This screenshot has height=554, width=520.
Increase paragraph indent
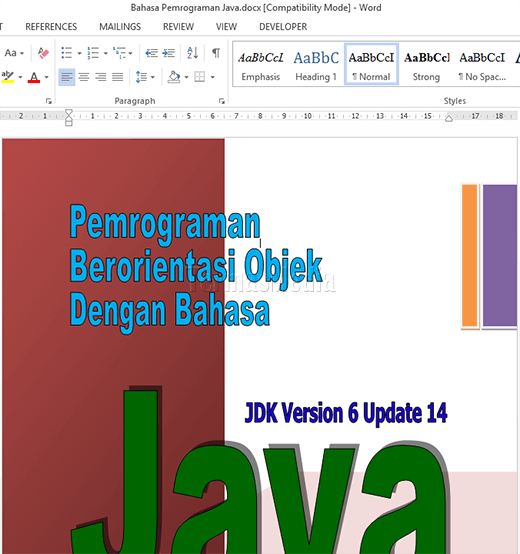pyautogui.click(x=169, y=53)
